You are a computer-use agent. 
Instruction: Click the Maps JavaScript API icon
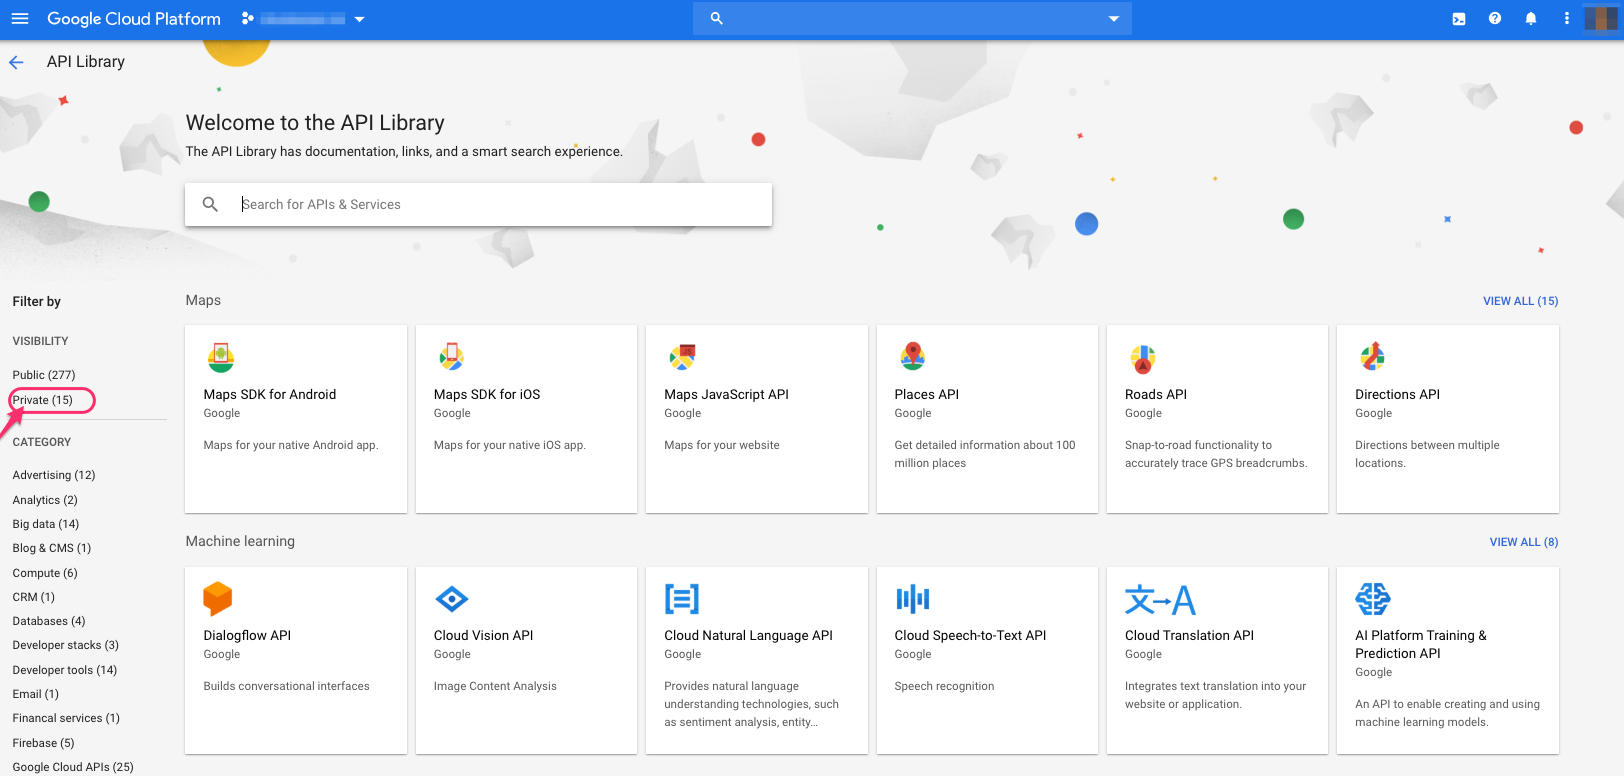(x=682, y=357)
